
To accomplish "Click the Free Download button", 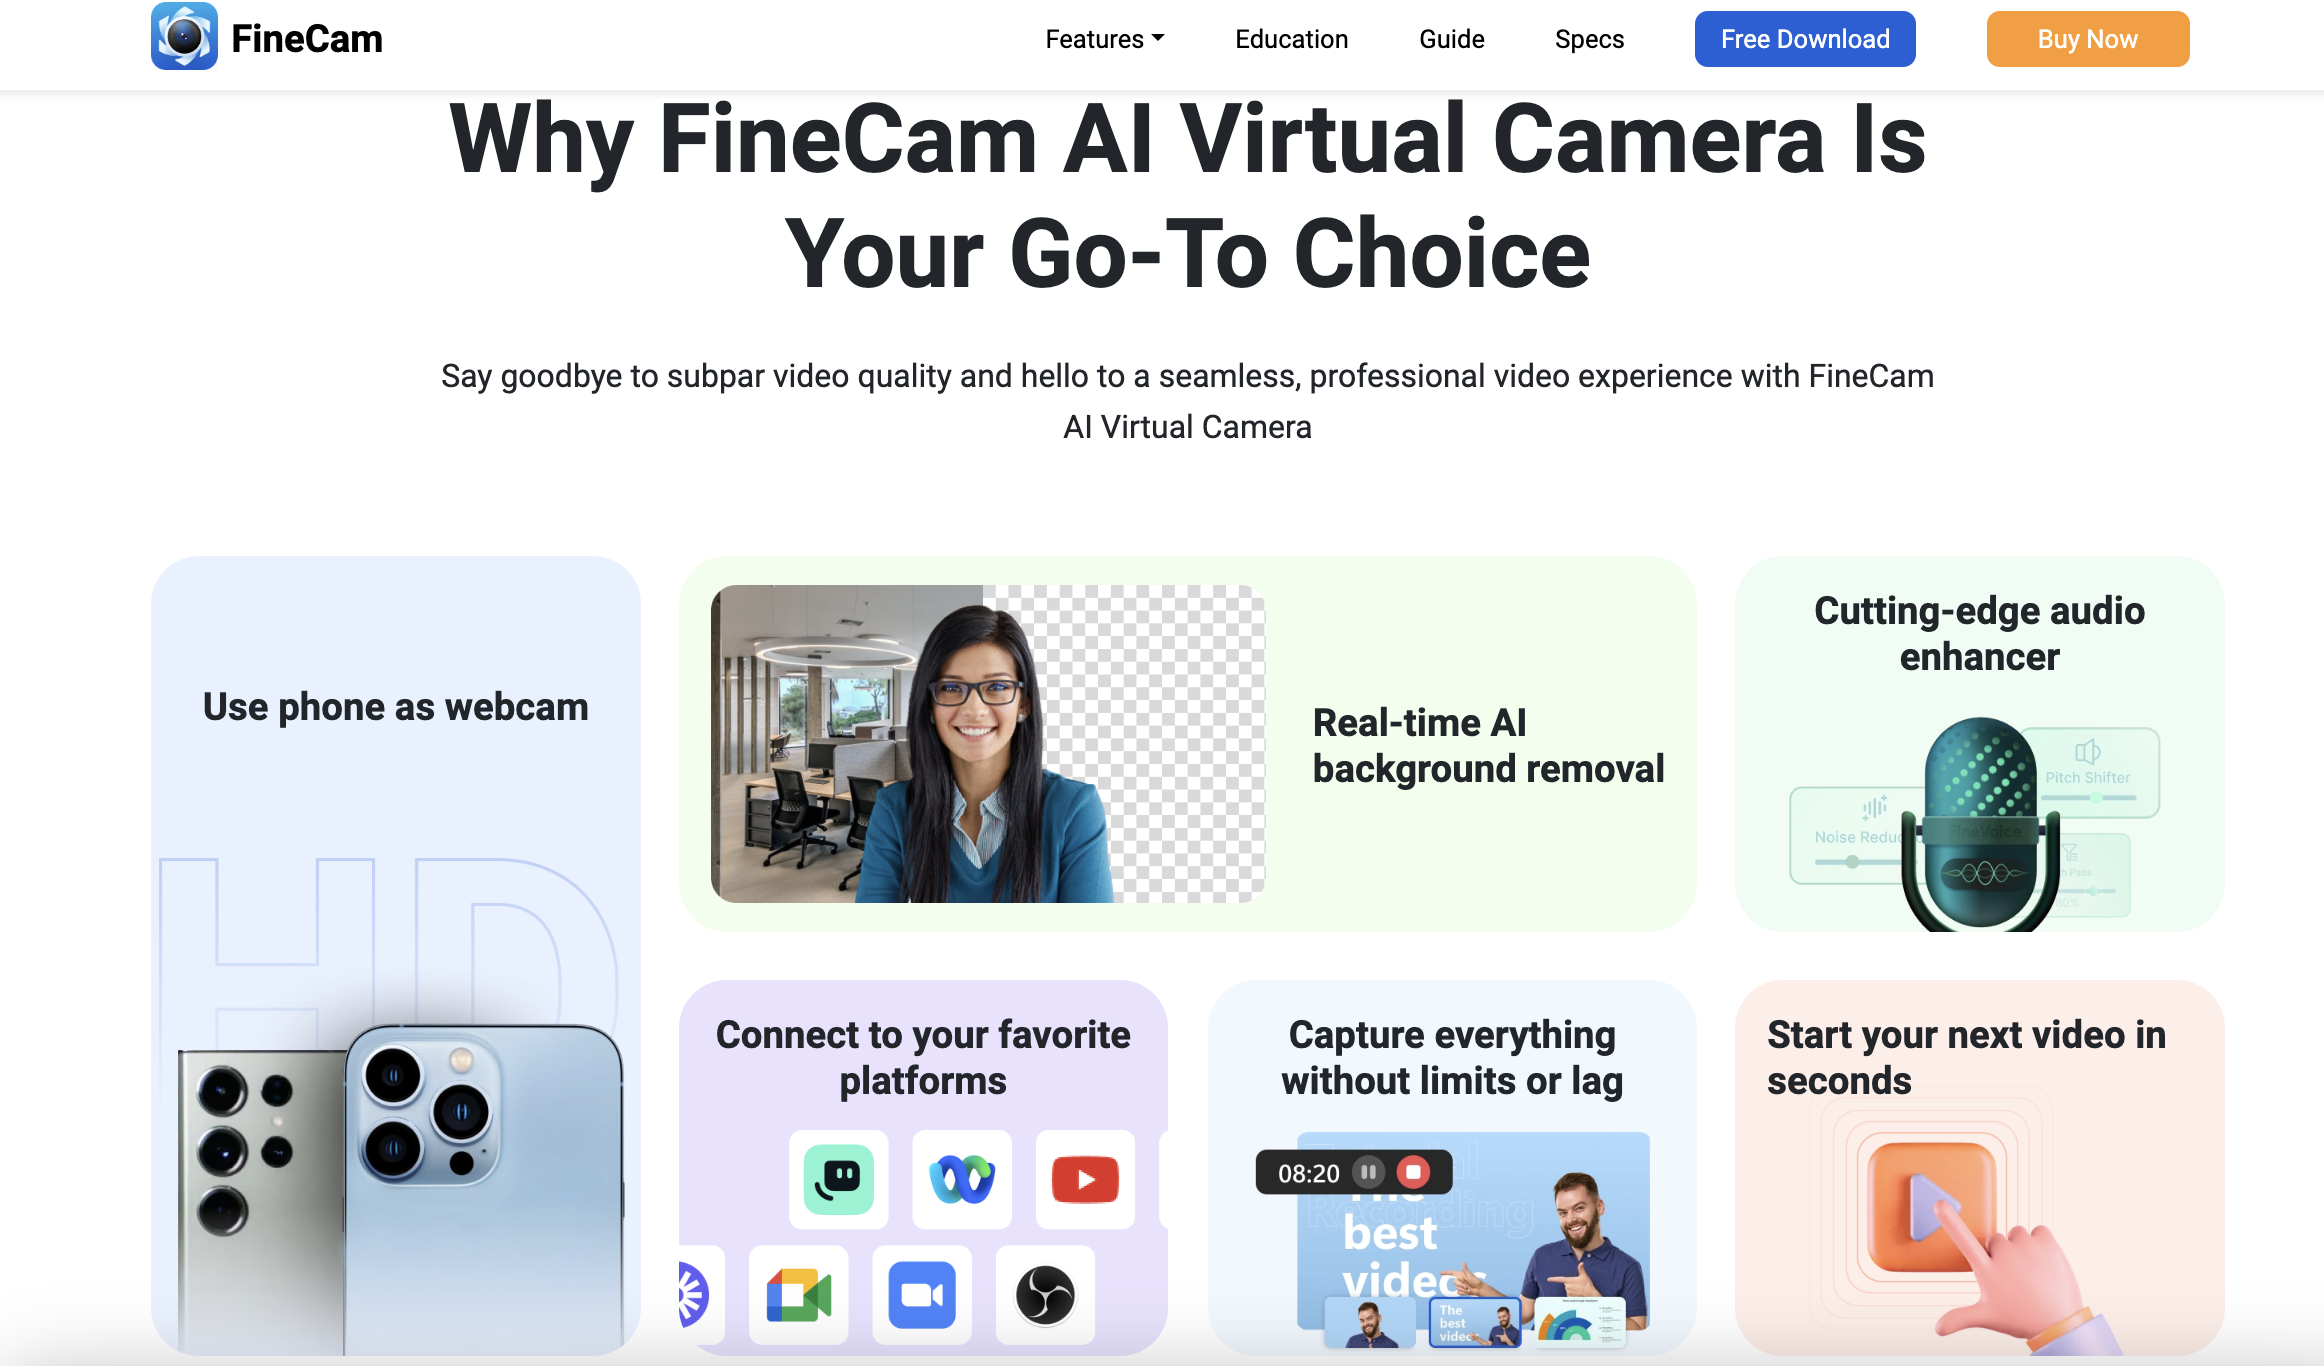I will 1804,39.
